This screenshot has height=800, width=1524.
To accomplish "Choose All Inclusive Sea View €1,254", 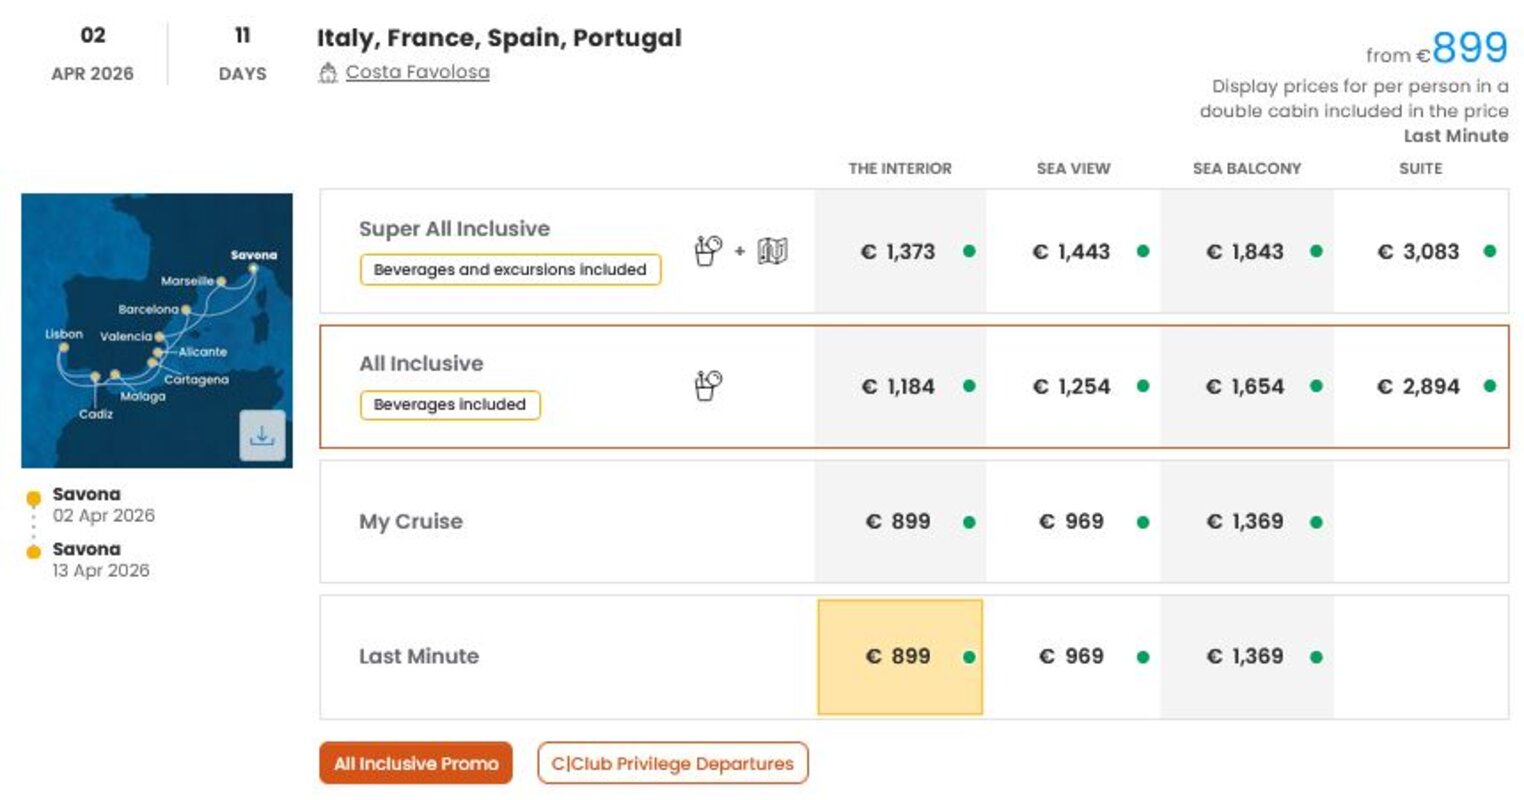I will (x=1071, y=387).
